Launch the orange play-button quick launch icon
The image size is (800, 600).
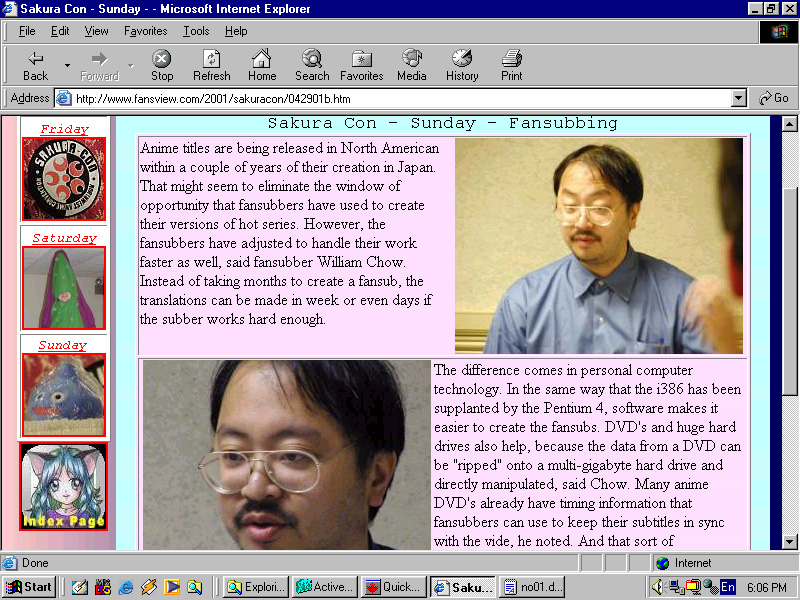tap(172, 587)
